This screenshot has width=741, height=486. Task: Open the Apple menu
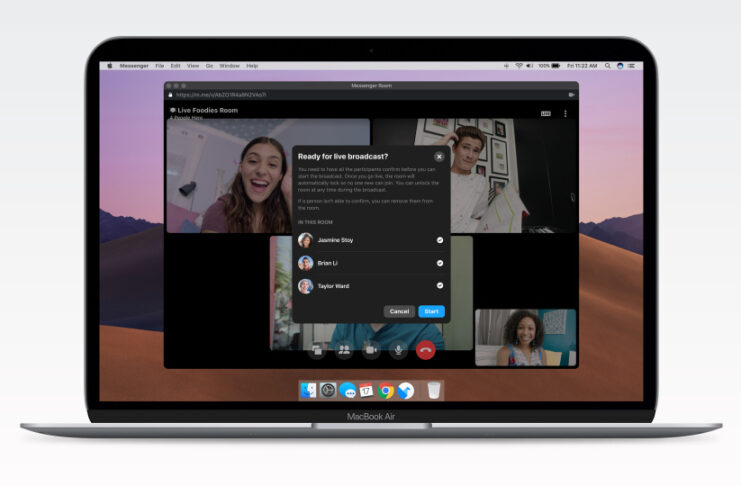tap(110, 66)
